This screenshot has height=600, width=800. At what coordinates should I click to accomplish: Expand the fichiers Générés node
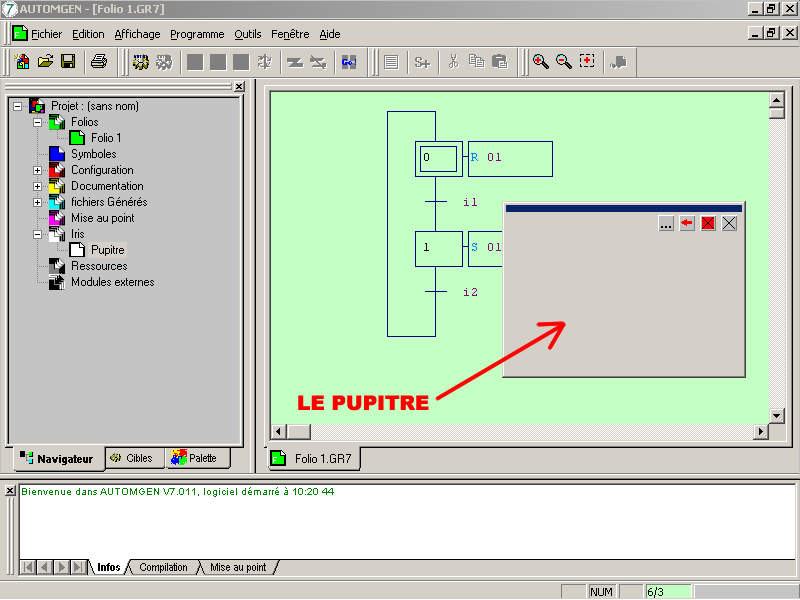pyautogui.click(x=38, y=202)
